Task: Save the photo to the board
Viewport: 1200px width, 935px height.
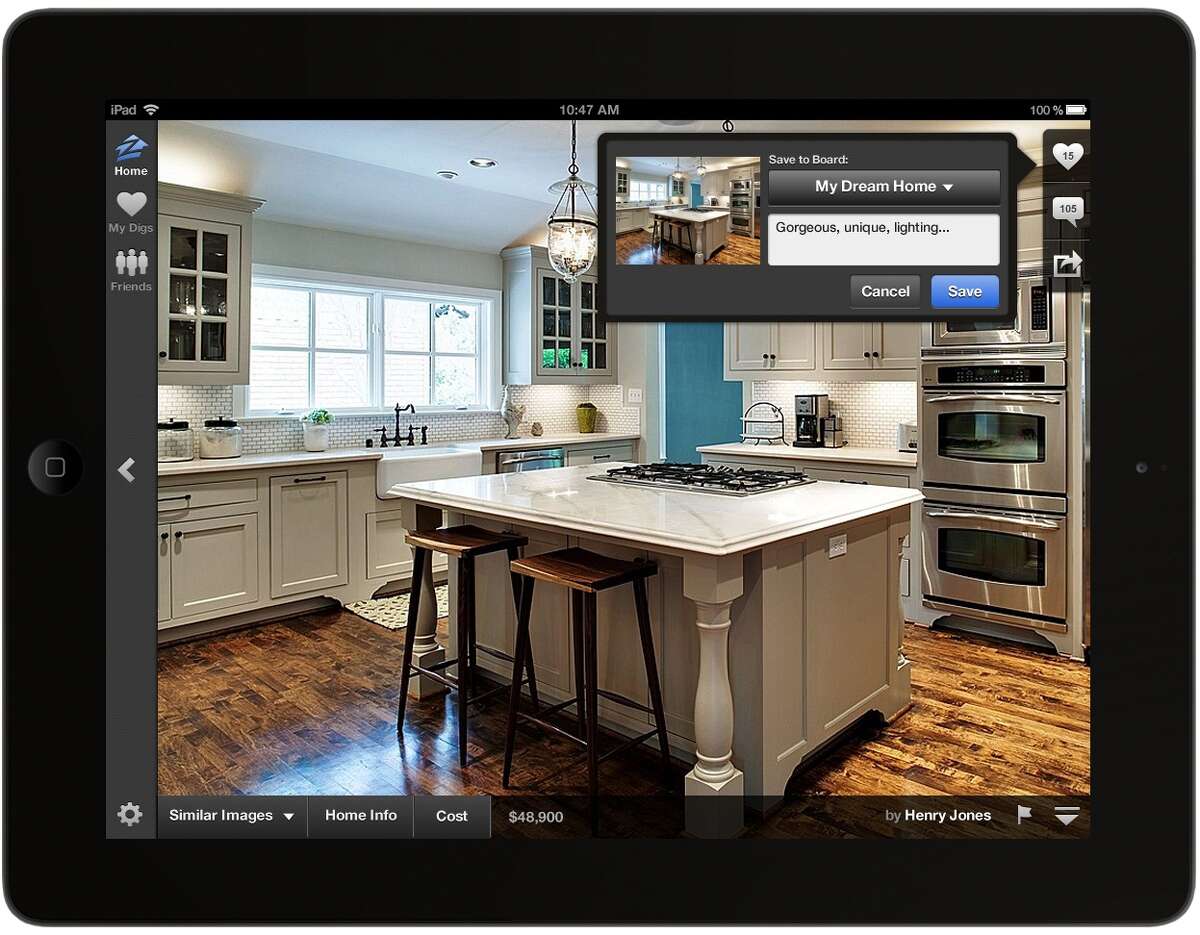Action: point(963,291)
